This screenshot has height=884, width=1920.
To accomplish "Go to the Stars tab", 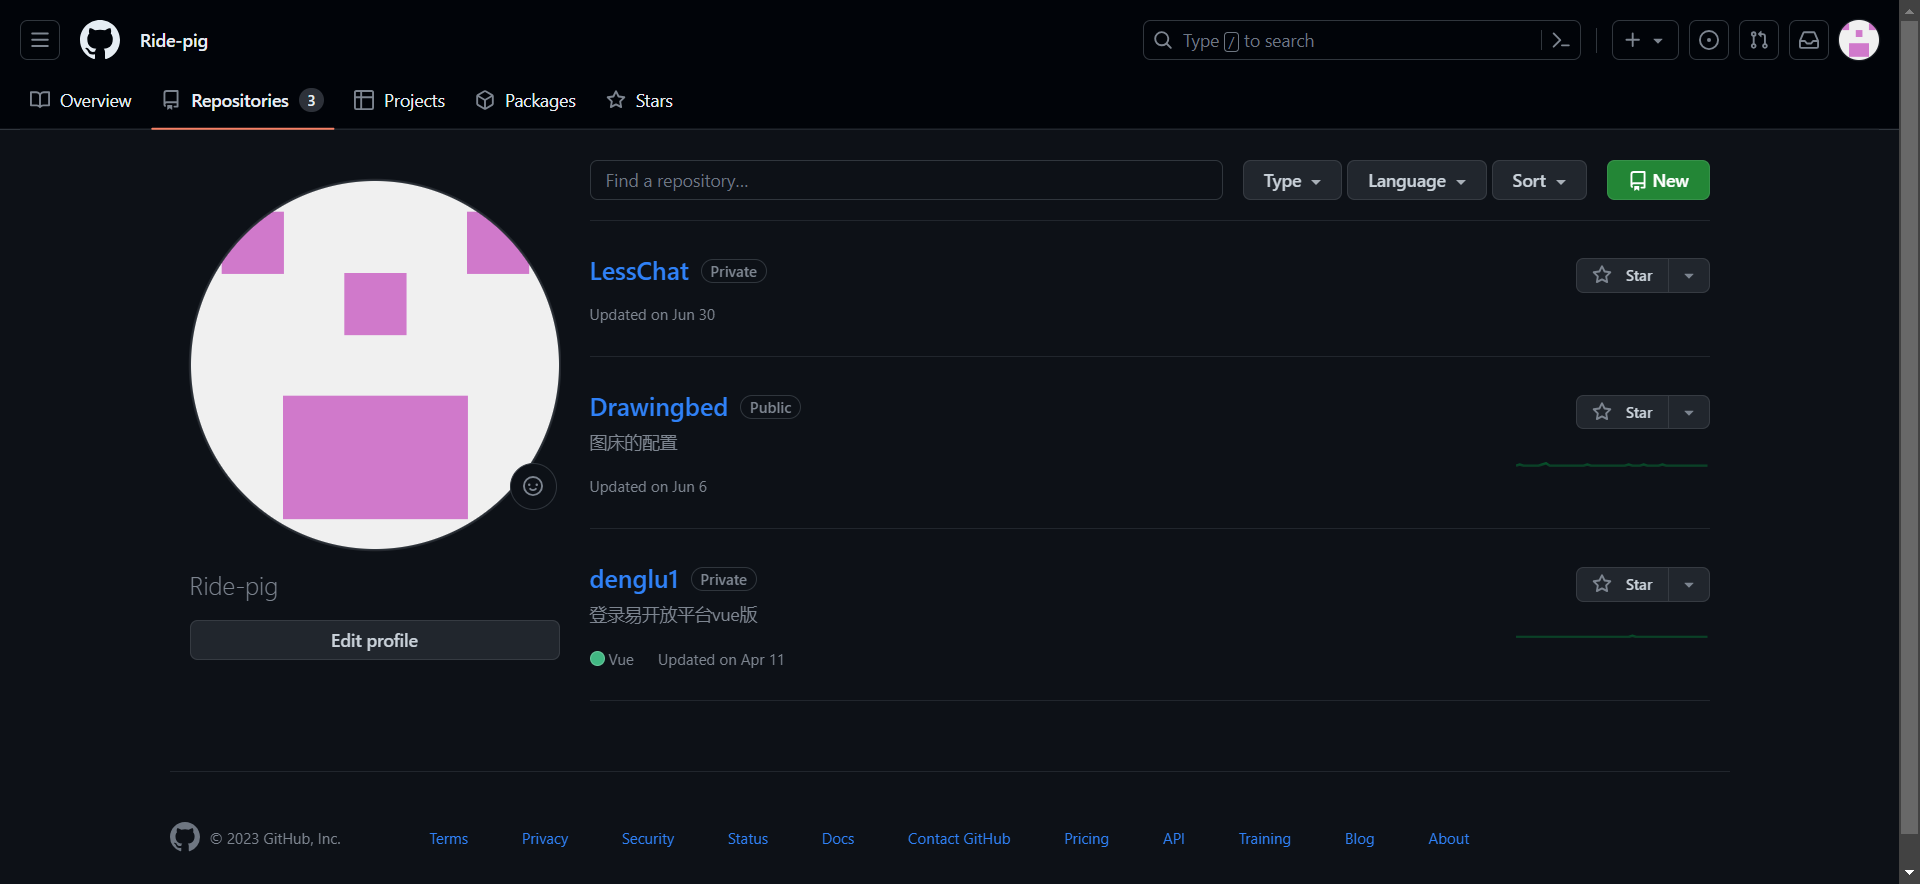I will (640, 100).
